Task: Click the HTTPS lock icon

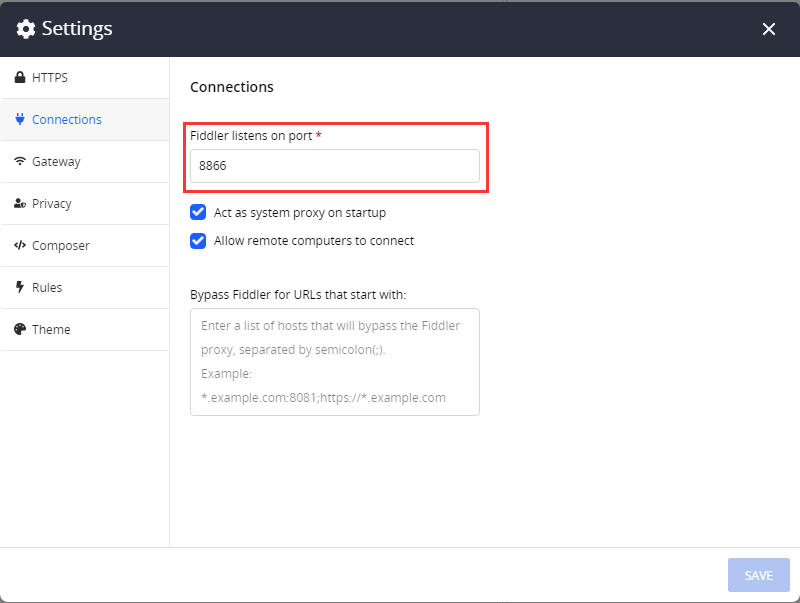Action: 20,78
